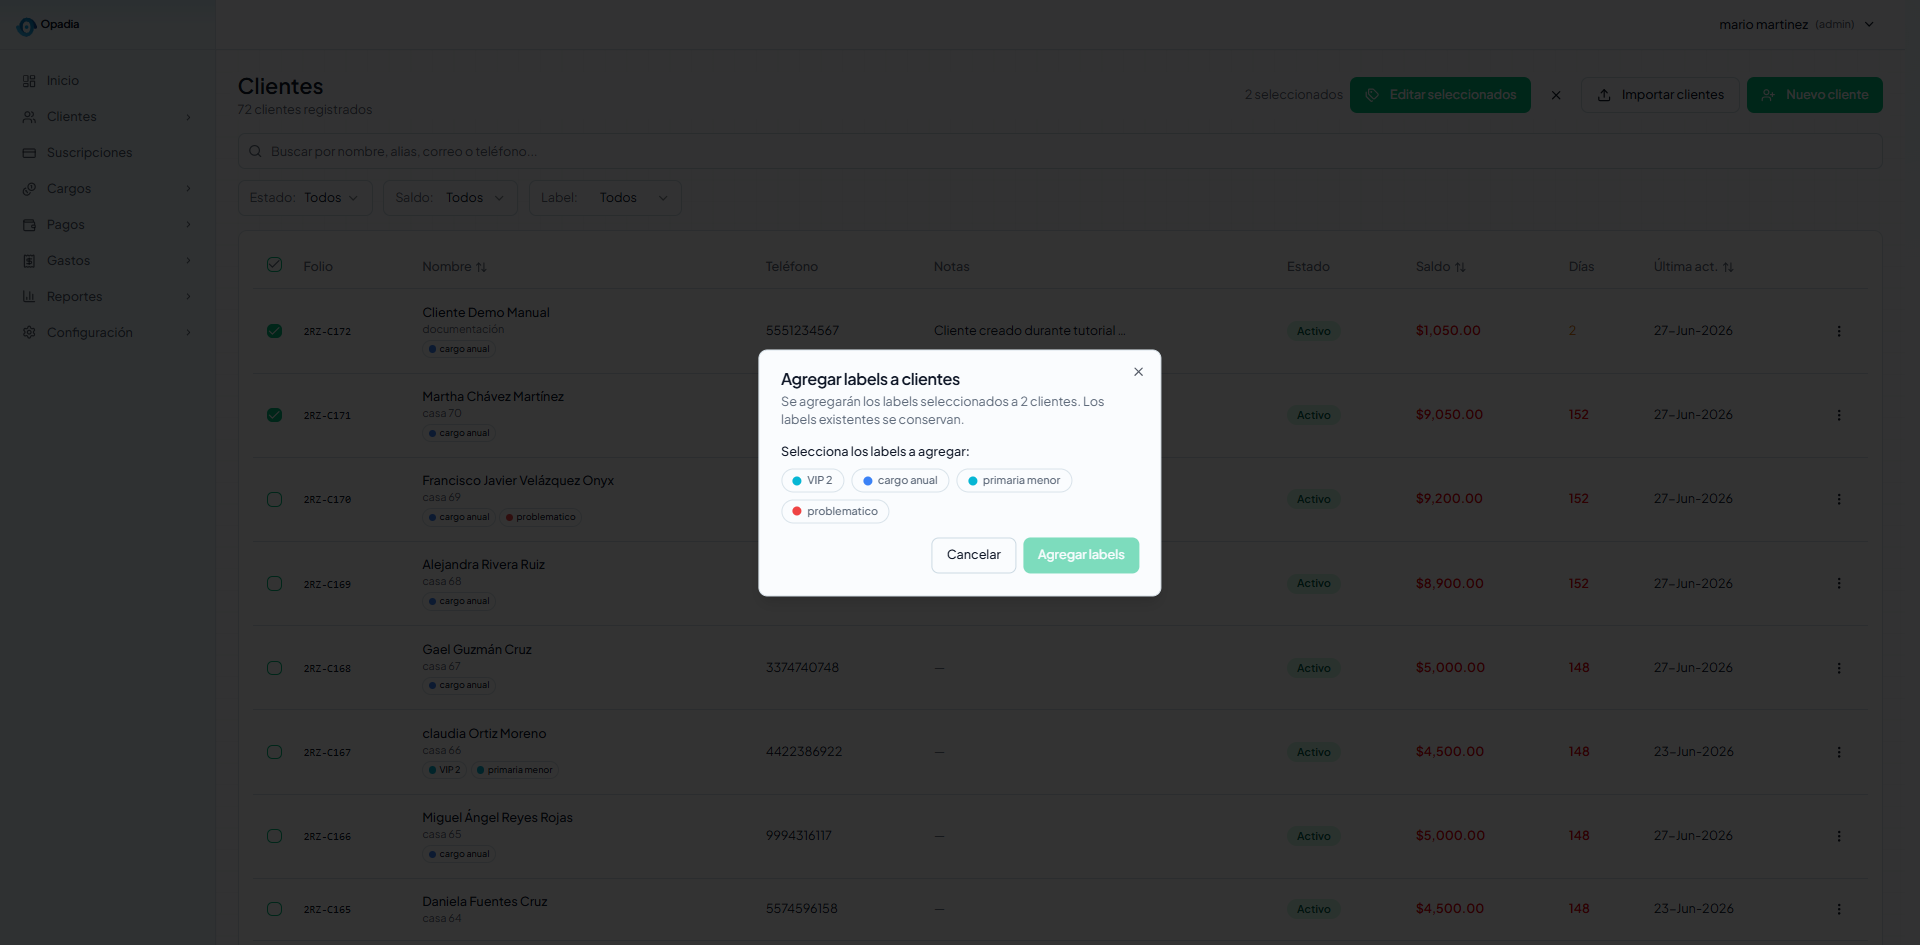The image size is (1920, 945).
Task: Open Clientes in the sidebar
Action: (x=107, y=117)
